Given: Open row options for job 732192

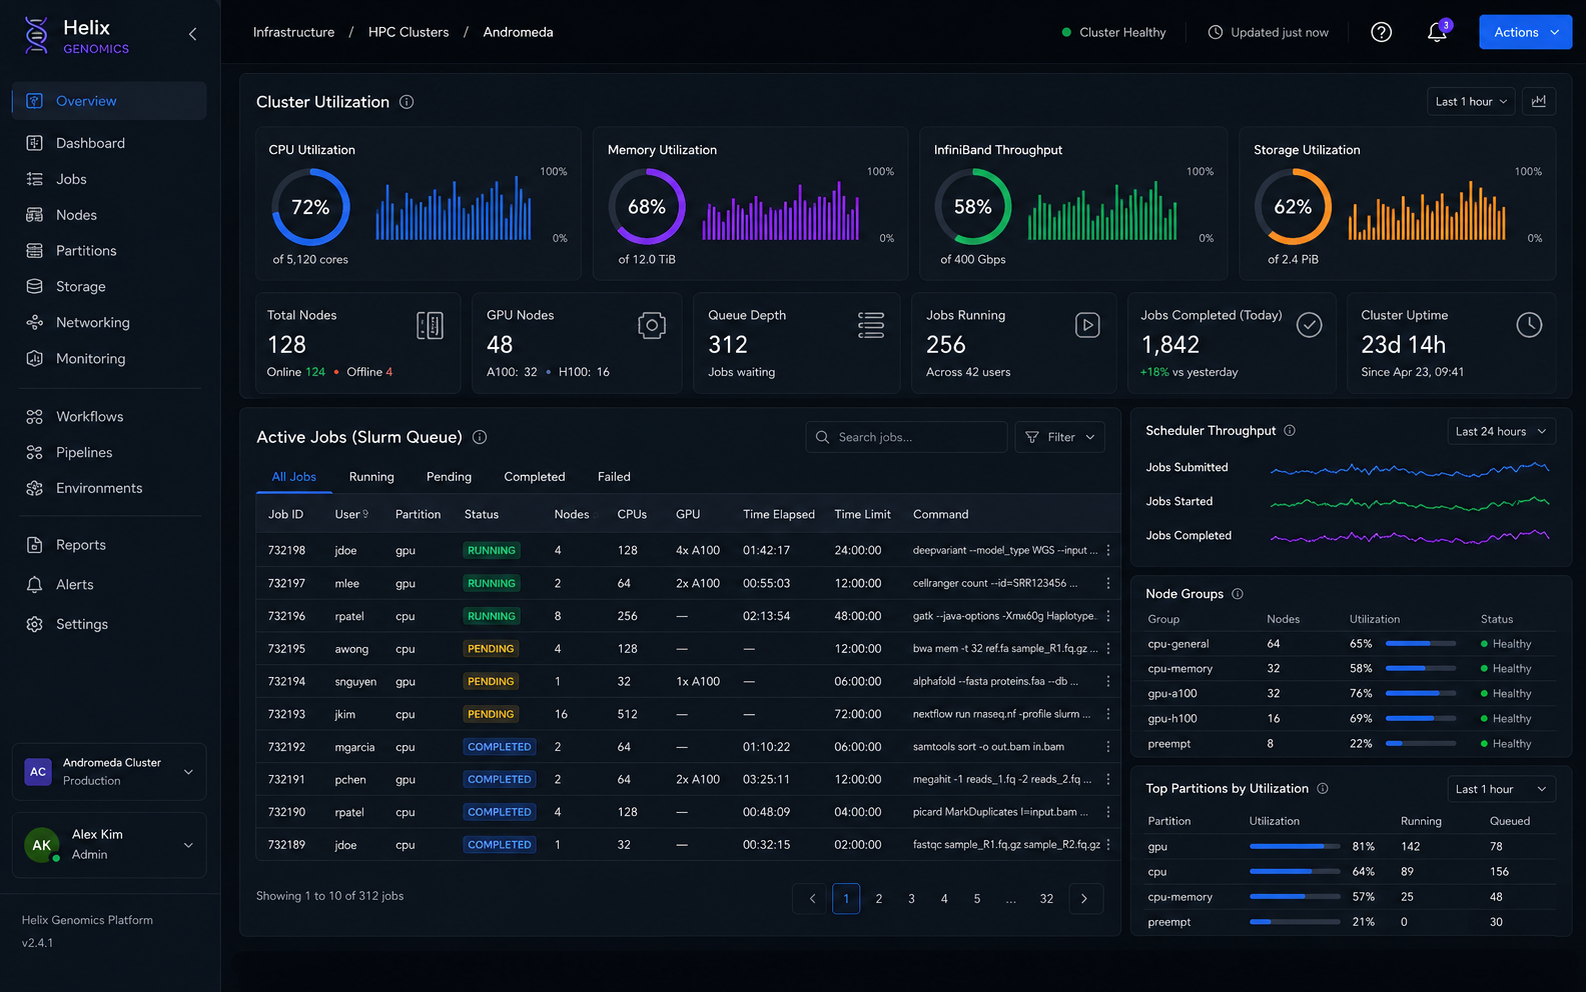Looking at the screenshot, I should pyautogui.click(x=1108, y=747).
